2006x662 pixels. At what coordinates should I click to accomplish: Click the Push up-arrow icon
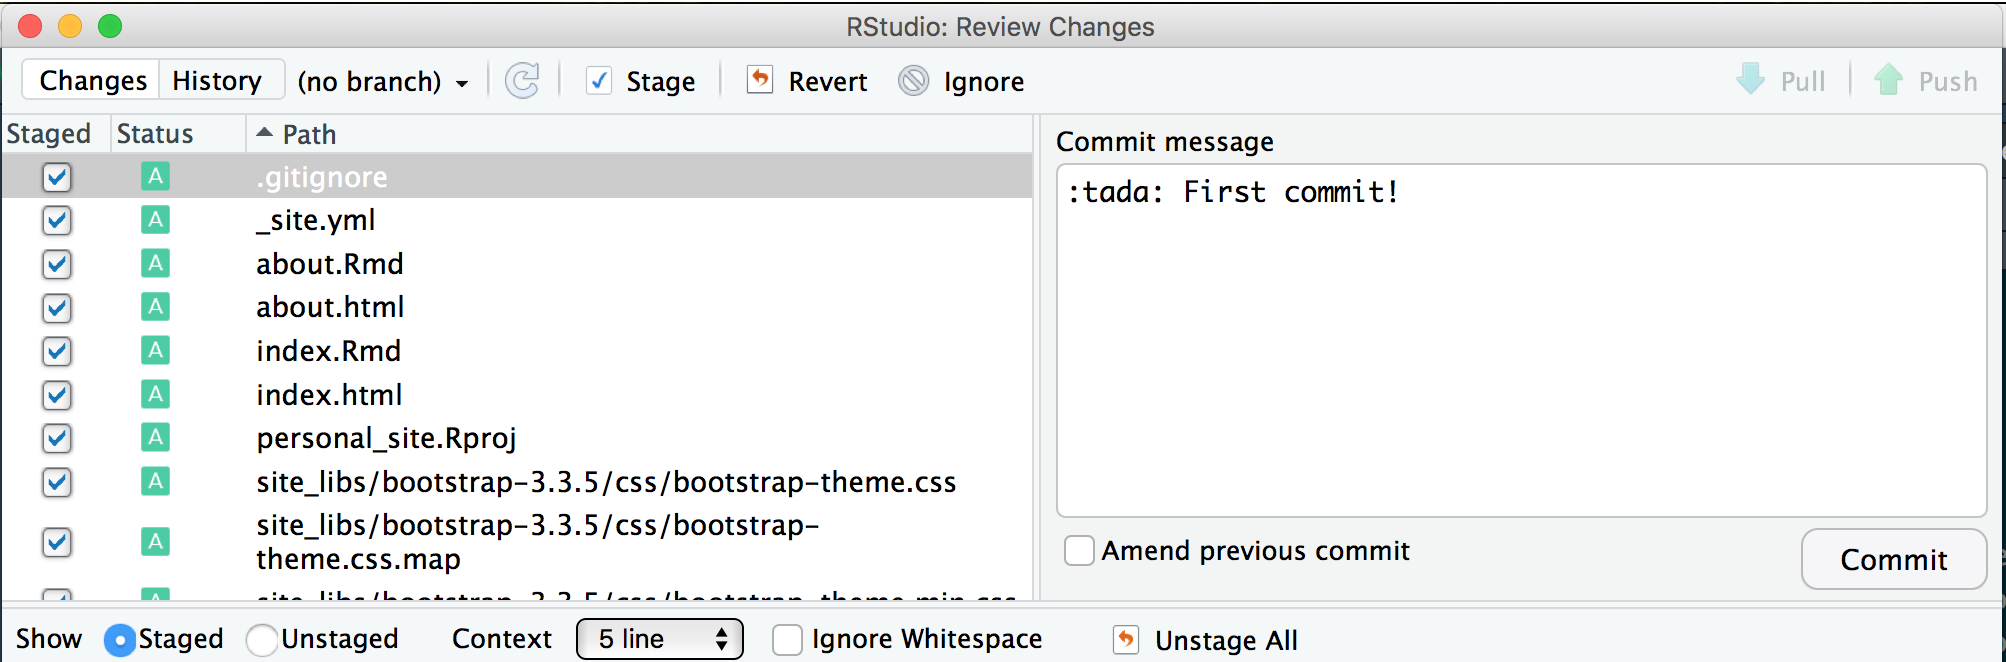point(1888,80)
